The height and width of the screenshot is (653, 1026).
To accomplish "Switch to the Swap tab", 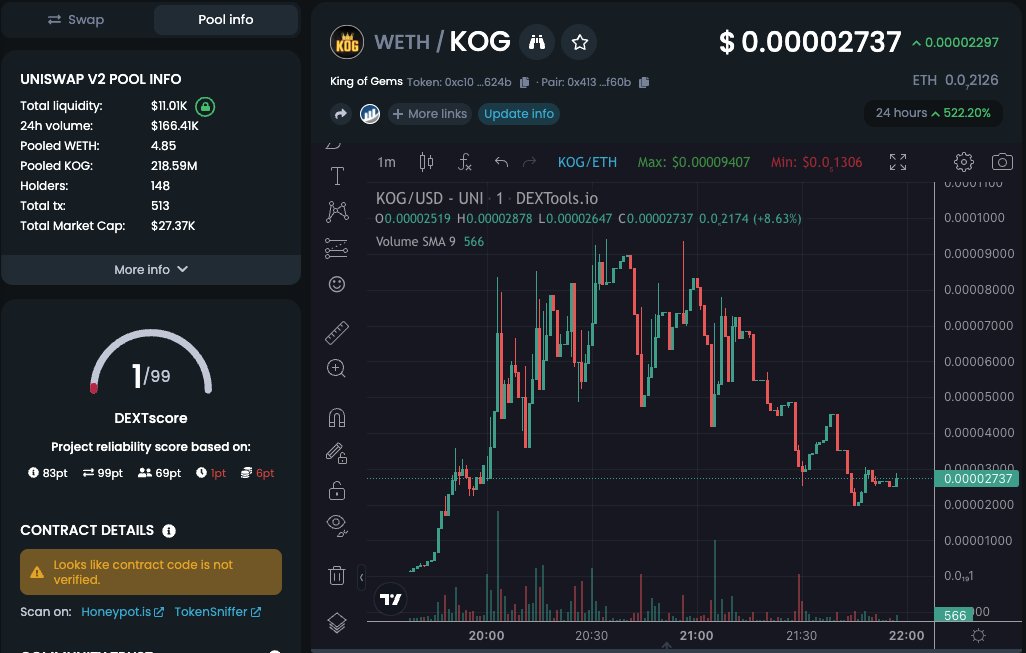I will click(77, 19).
